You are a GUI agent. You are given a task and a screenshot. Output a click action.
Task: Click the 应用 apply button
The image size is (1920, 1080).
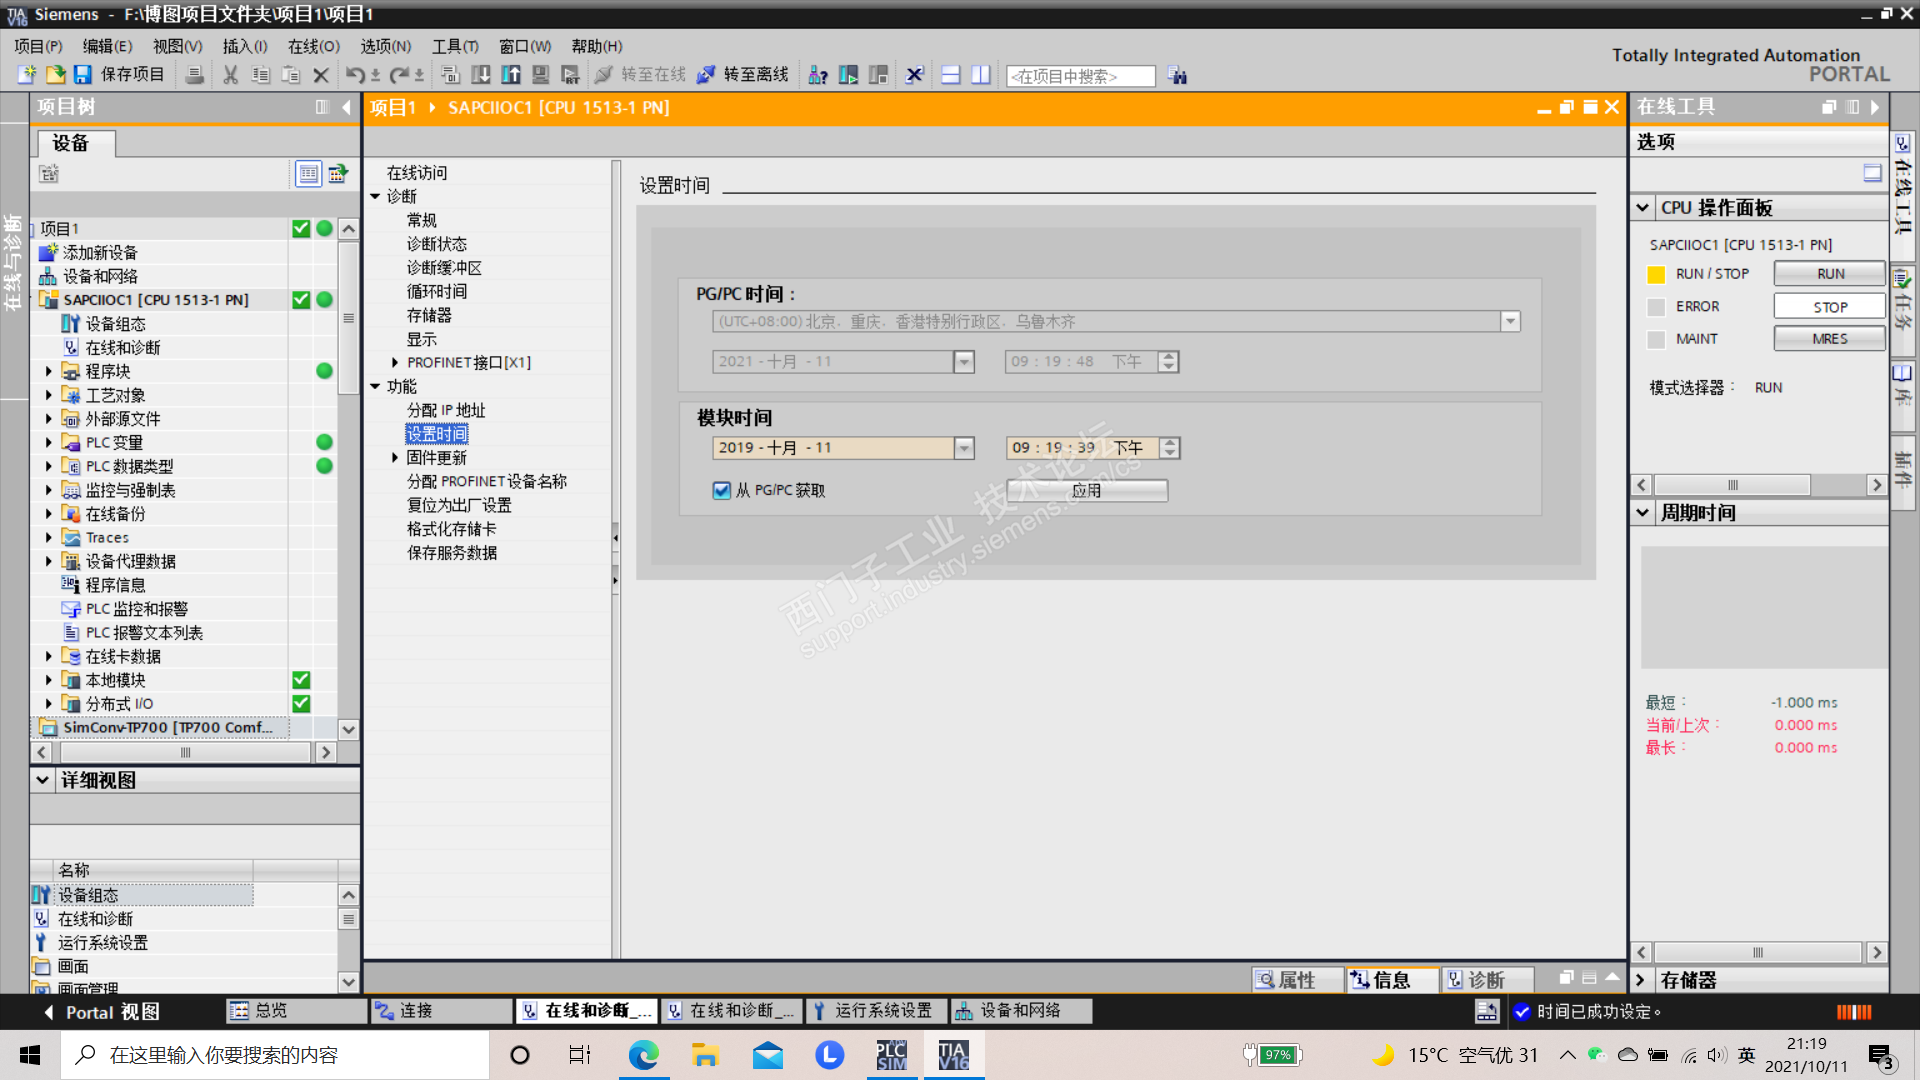(1086, 490)
